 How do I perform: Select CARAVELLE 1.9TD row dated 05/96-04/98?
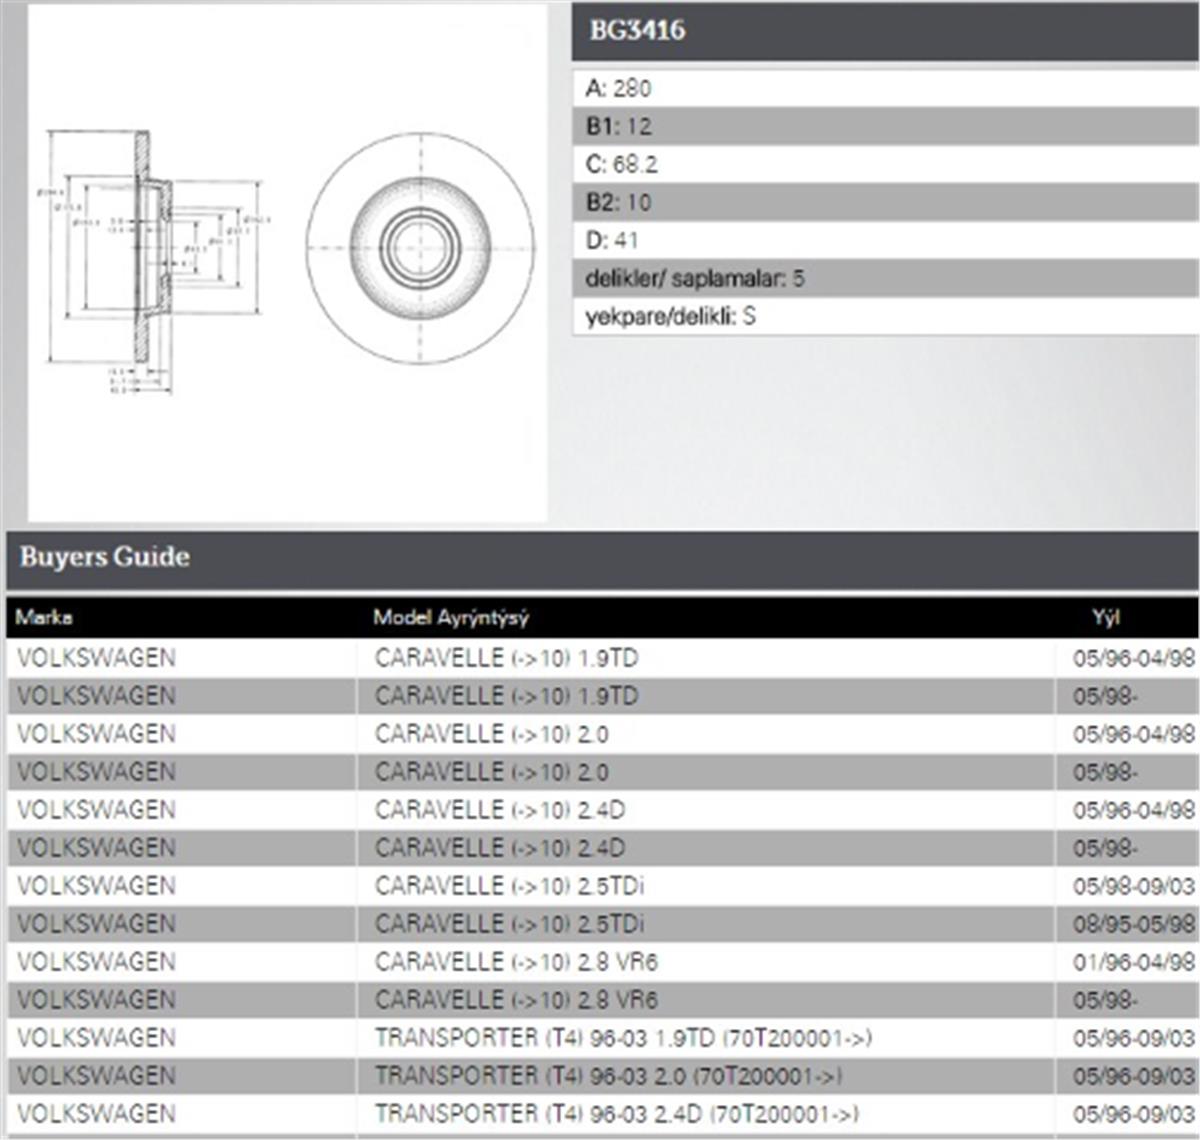[x=603, y=658]
